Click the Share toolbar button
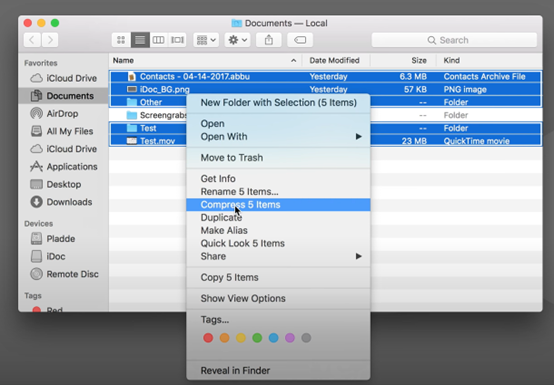554x385 pixels. click(269, 40)
